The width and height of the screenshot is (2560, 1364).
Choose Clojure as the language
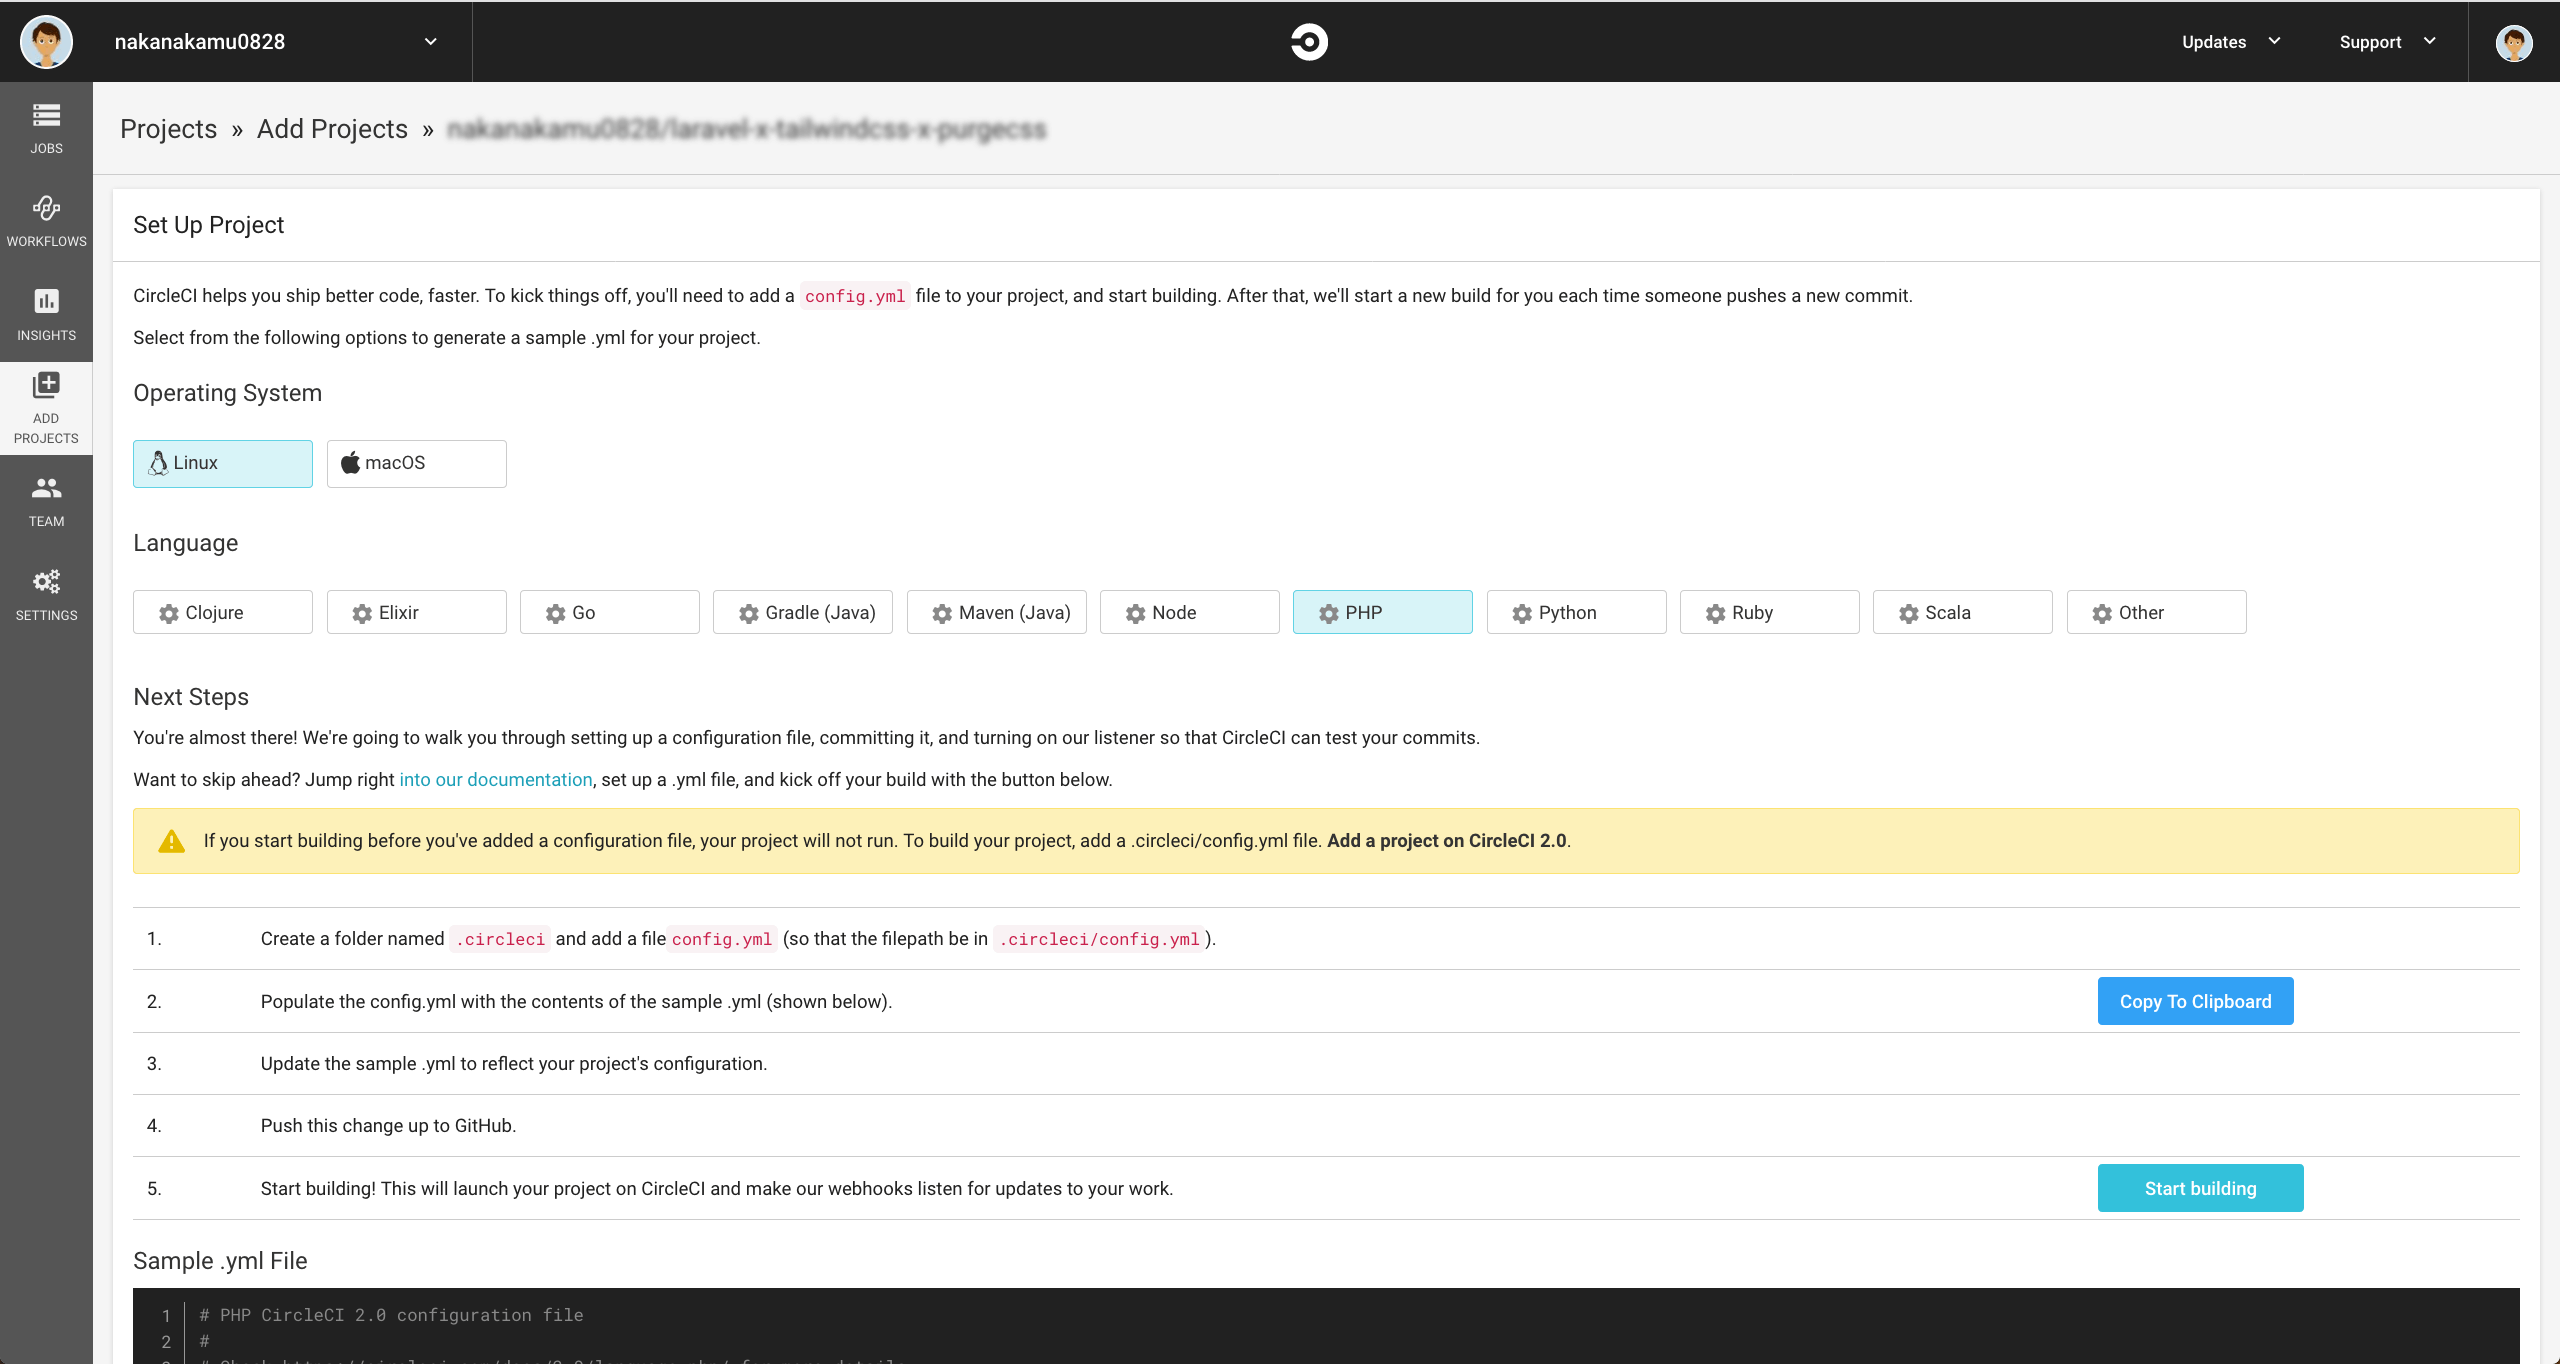click(223, 612)
